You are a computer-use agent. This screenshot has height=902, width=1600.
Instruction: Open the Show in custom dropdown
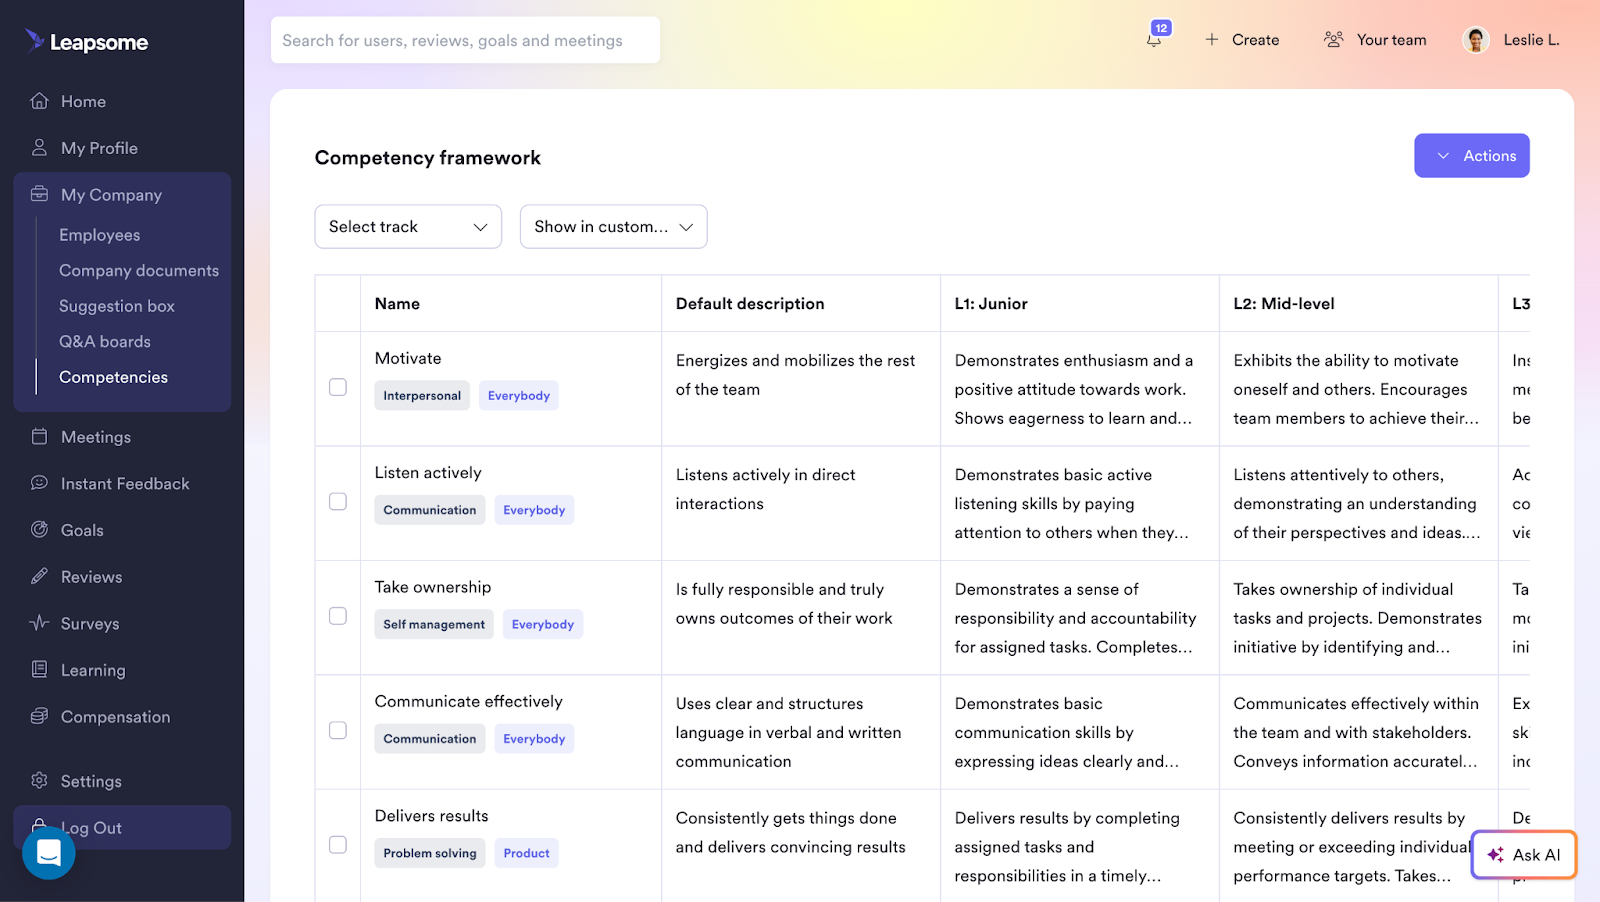click(613, 226)
